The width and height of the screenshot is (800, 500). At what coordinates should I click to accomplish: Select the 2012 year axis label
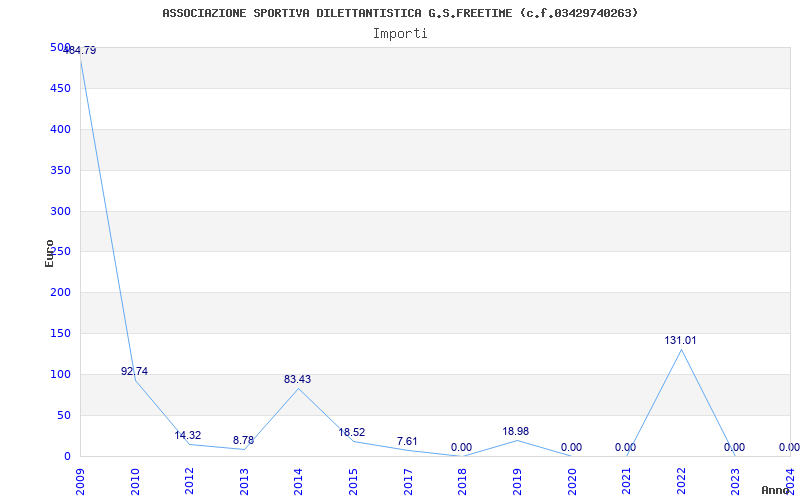[189, 482]
